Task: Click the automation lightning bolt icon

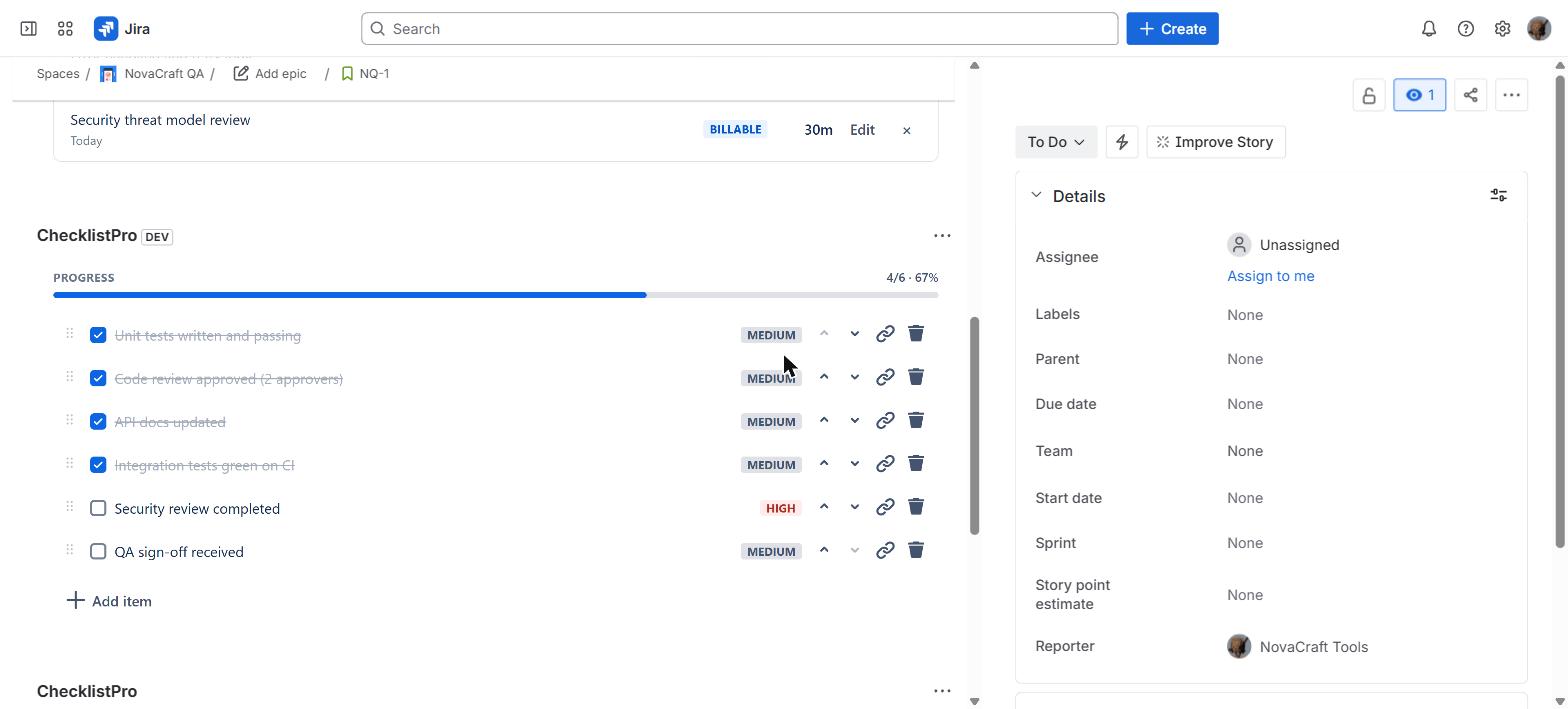Action: [x=1122, y=142]
